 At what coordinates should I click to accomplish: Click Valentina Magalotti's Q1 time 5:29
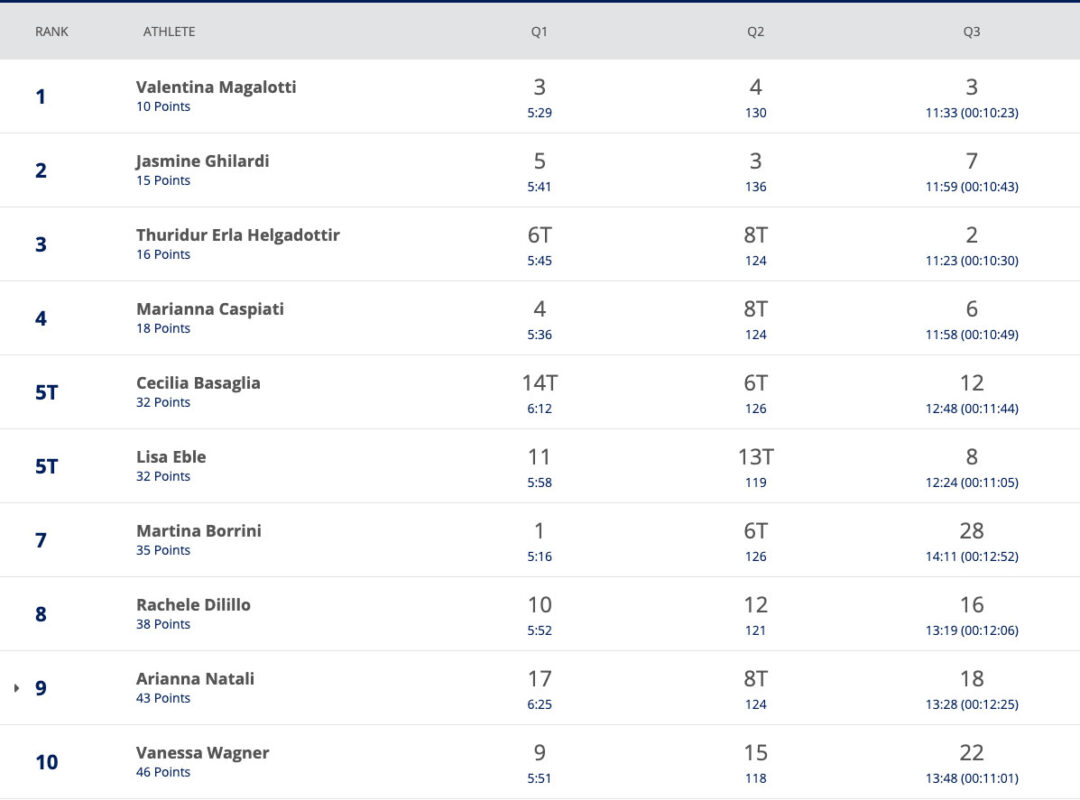coord(539,113)
